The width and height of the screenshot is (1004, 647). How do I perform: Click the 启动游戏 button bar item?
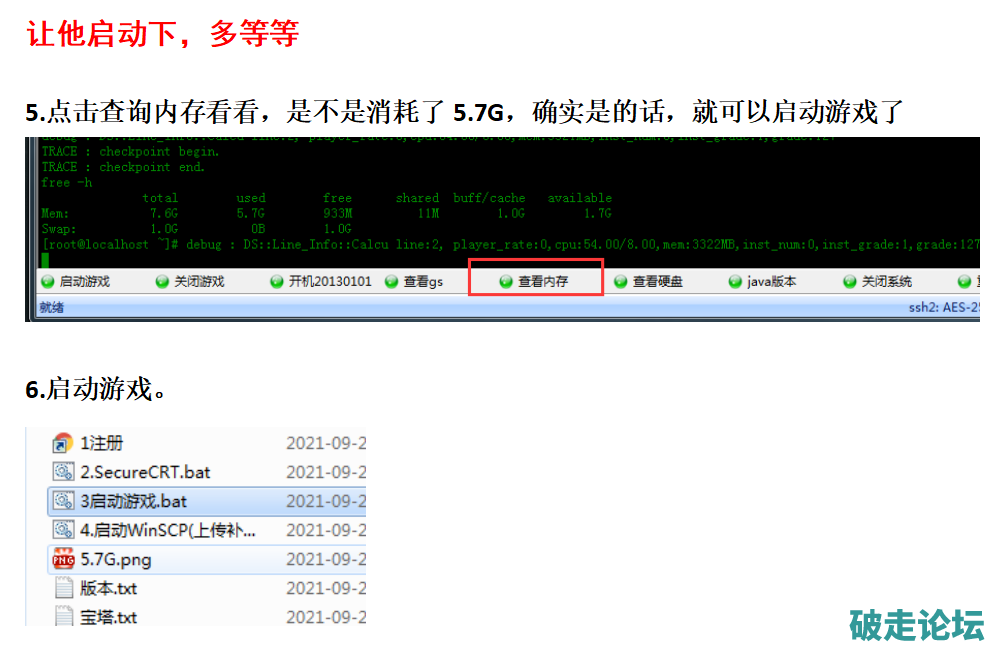(x=84, y=282)
